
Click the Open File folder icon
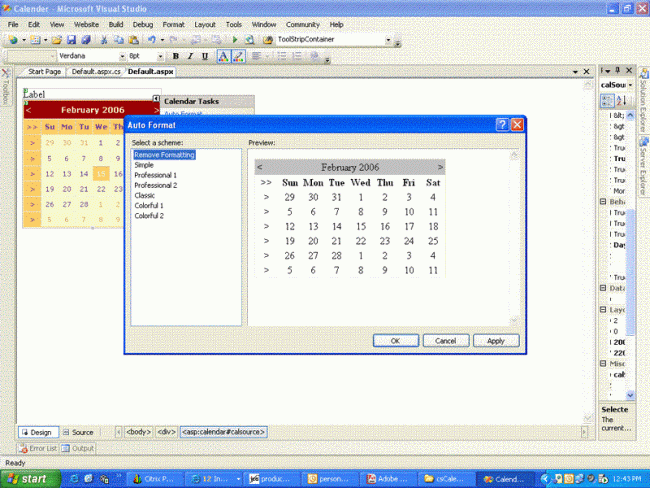click(57, 39)
